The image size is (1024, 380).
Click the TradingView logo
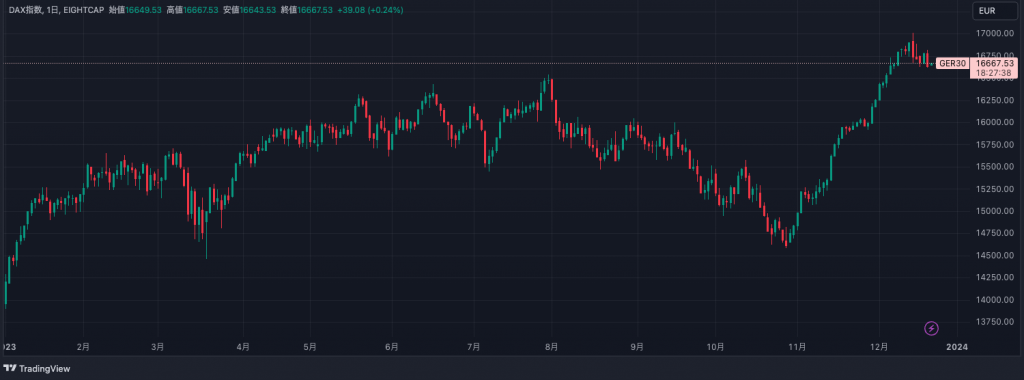(x=37, y=368)
